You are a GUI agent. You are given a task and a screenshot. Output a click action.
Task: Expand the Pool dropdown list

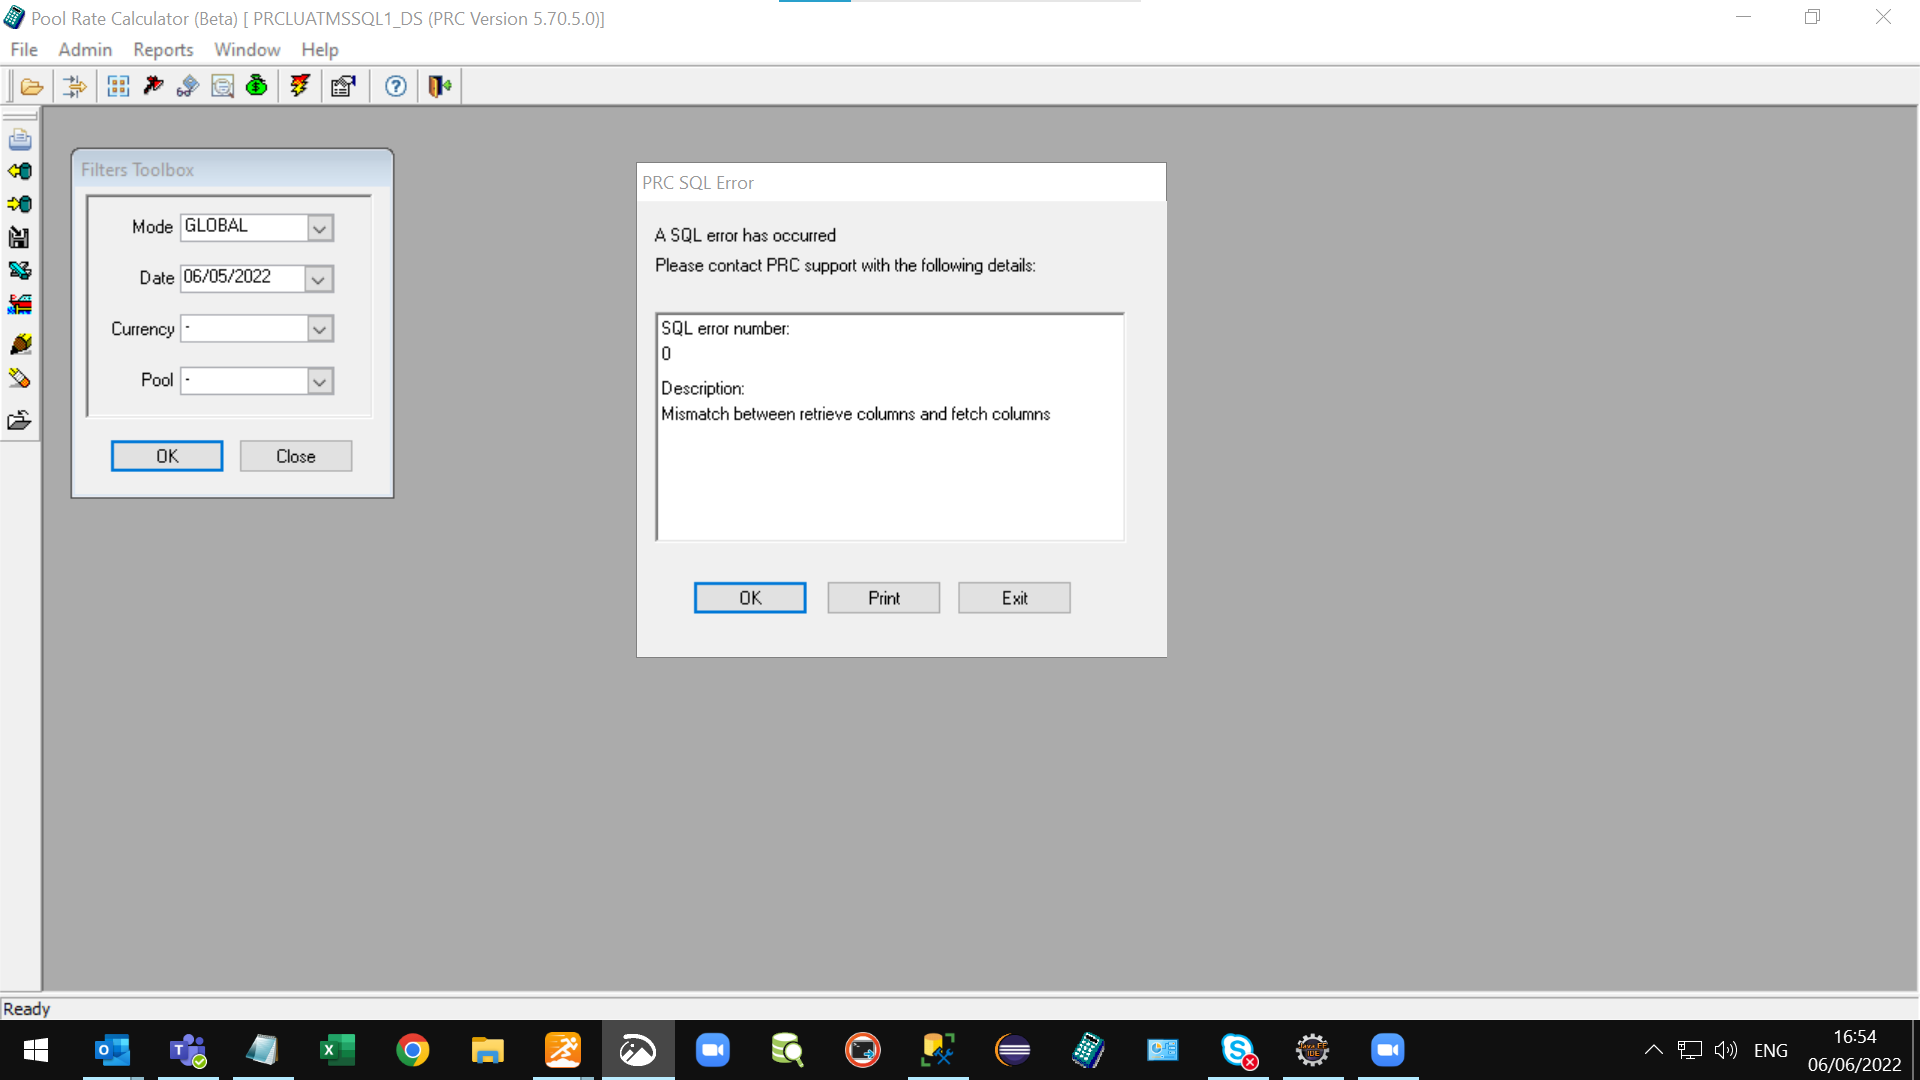[x=319, y=381]
